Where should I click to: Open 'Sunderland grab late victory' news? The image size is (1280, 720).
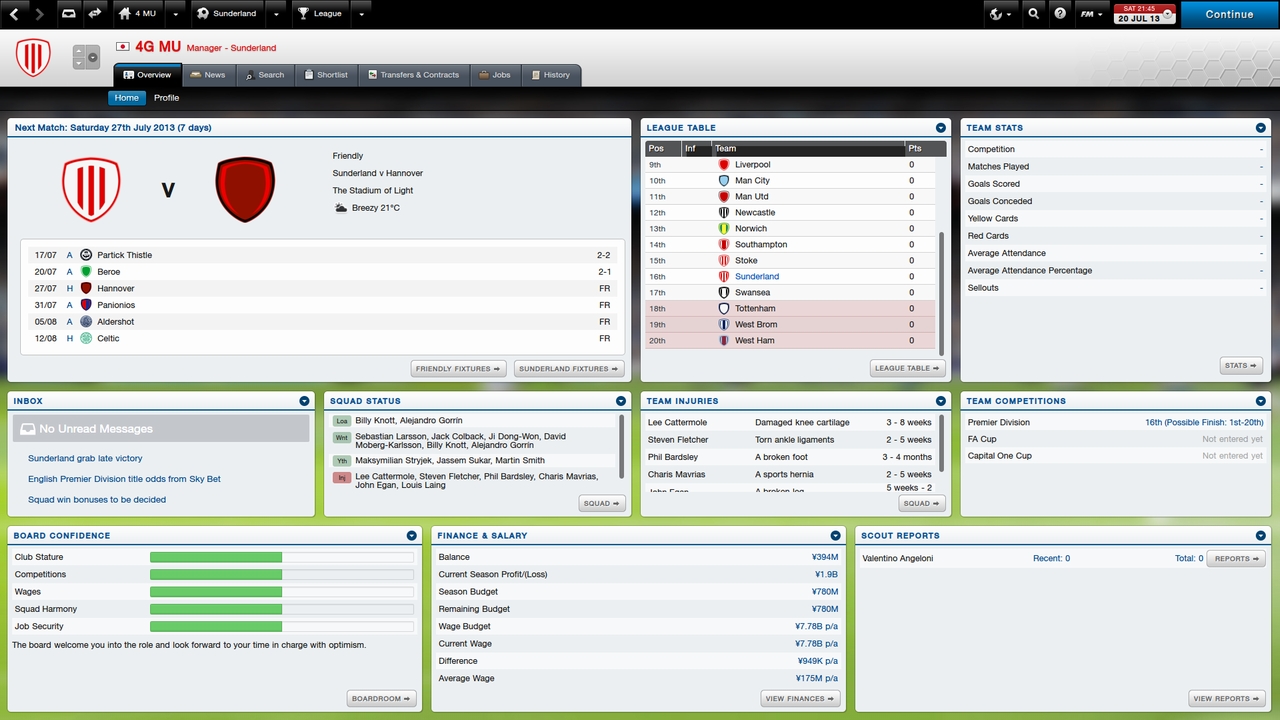(85, 458)
